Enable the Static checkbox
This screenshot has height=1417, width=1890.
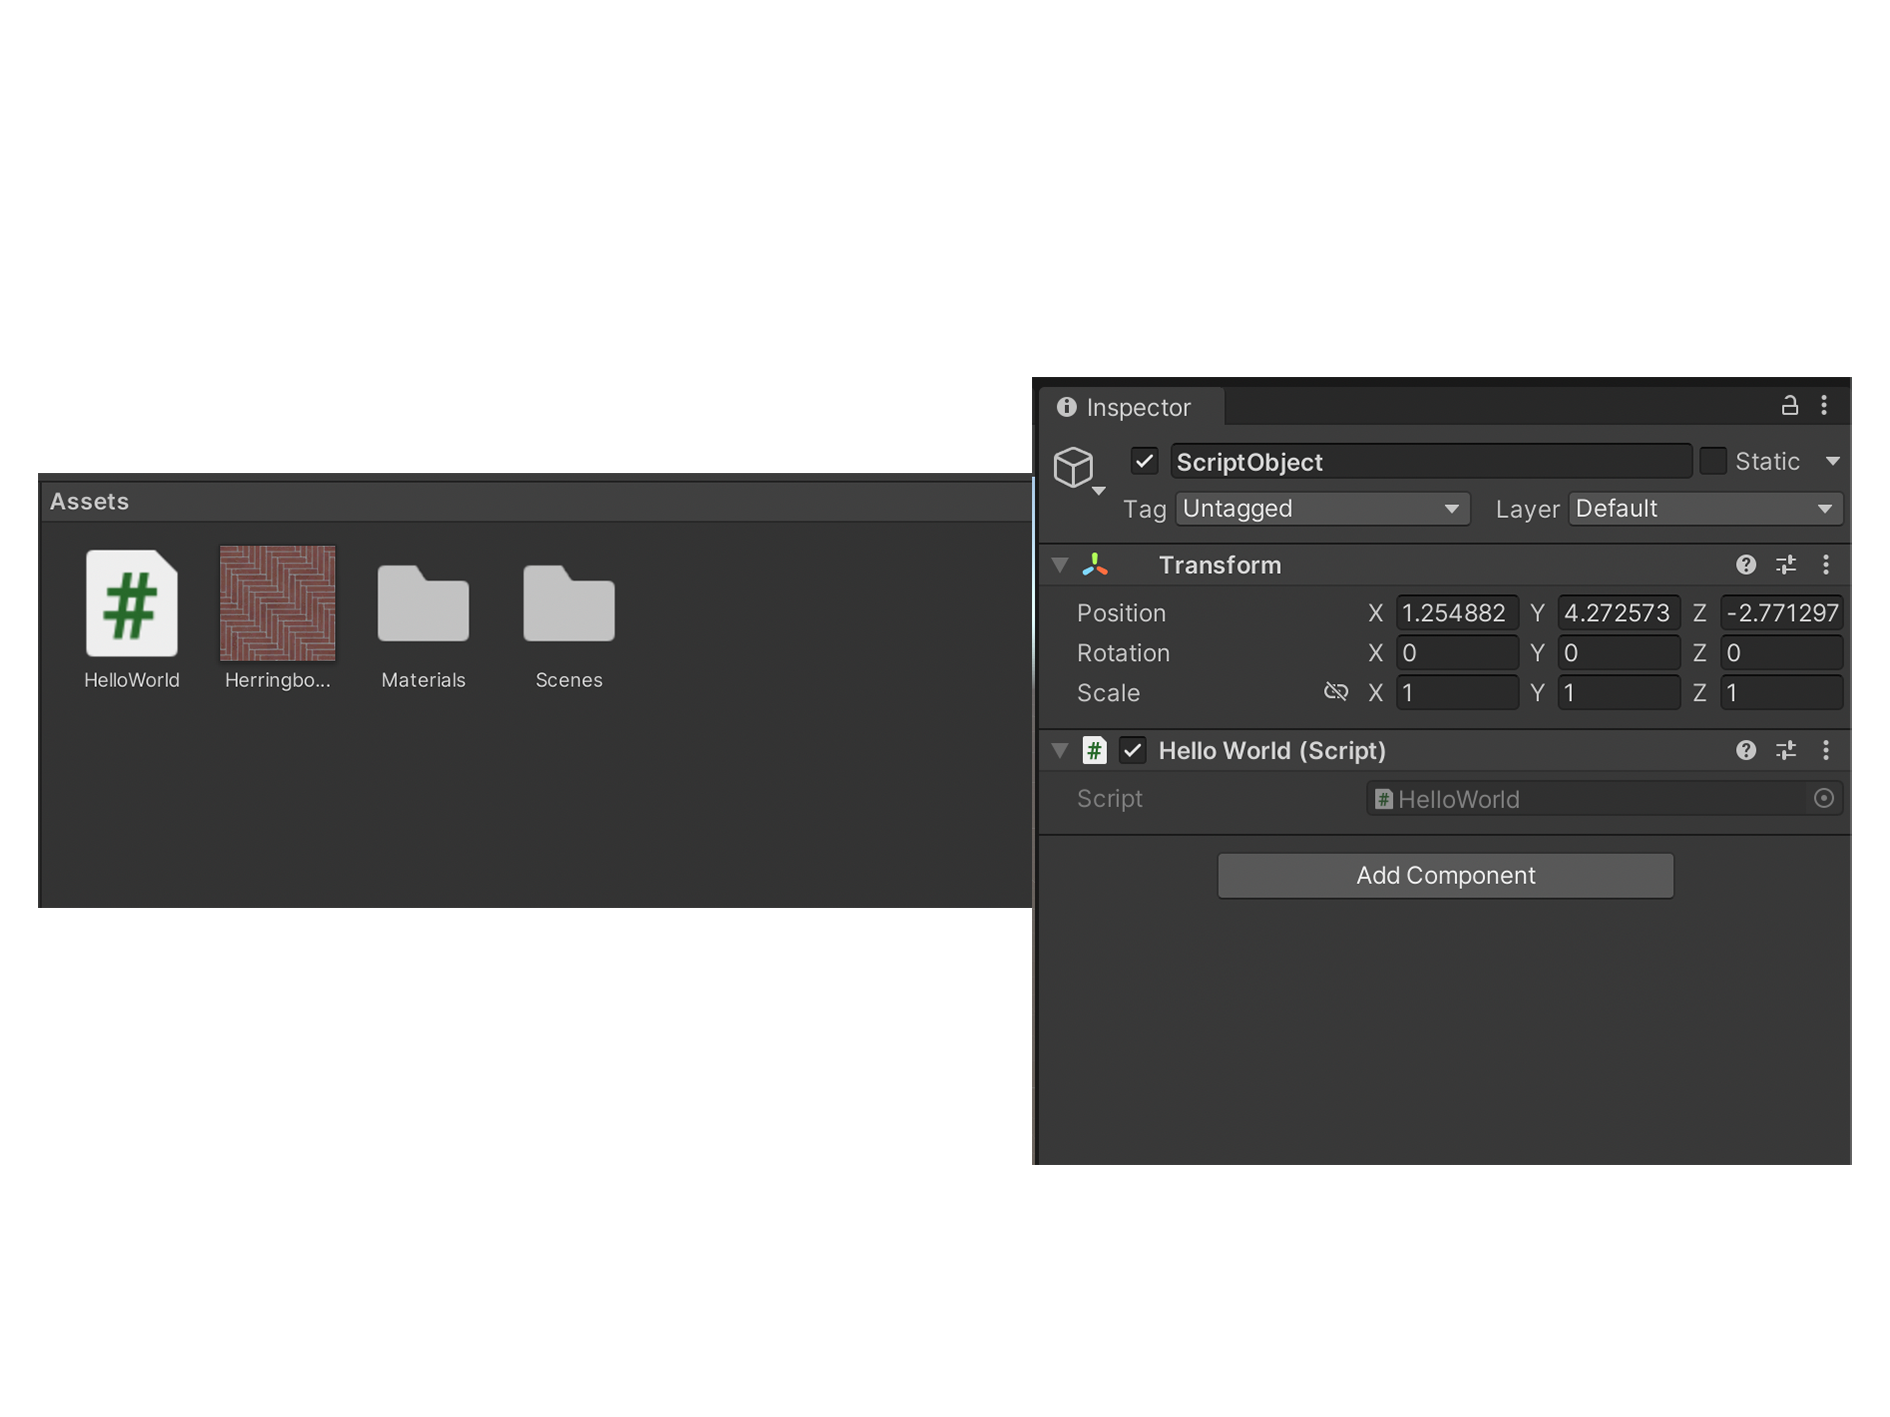tap(1713, 461)
